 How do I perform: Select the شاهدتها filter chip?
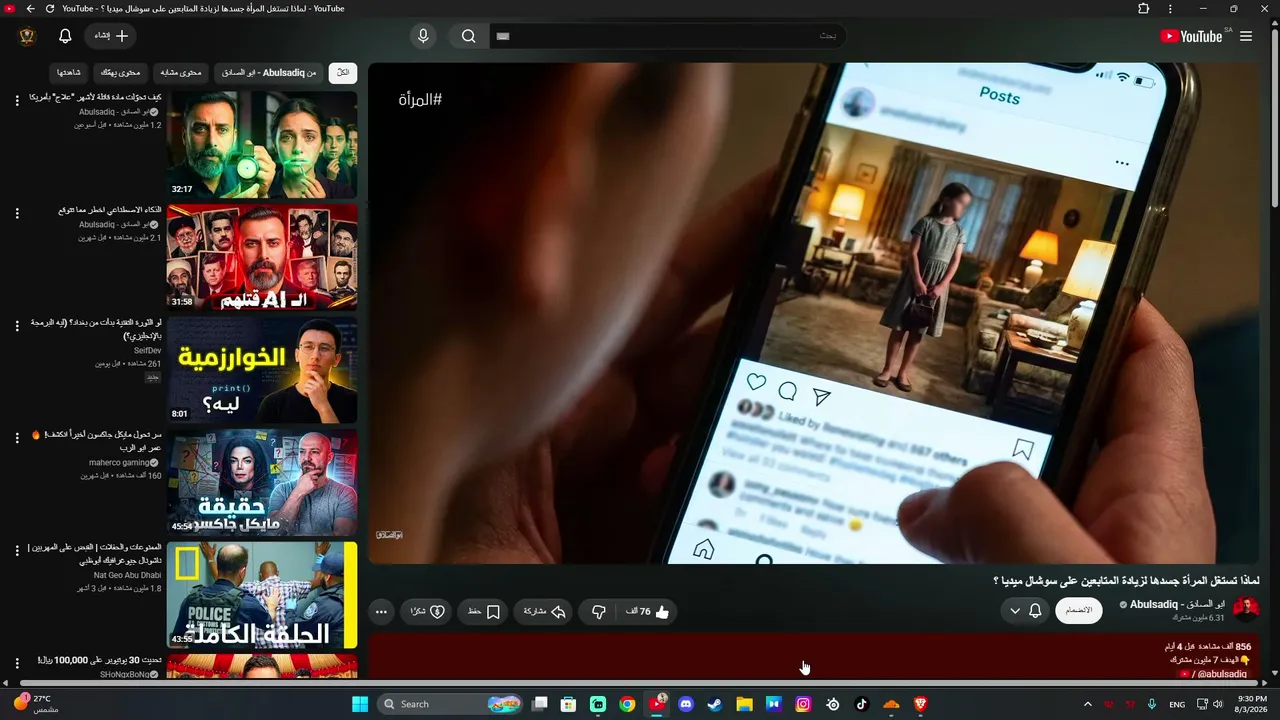pos(69,73)
